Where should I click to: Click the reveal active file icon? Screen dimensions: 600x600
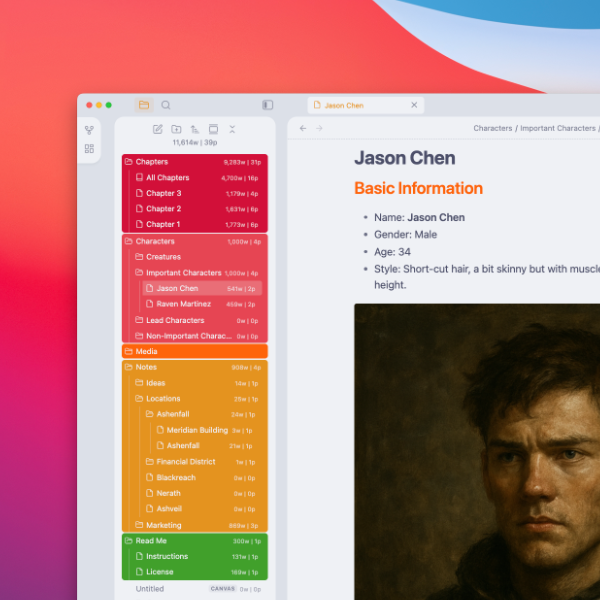[x=214, y=129]
